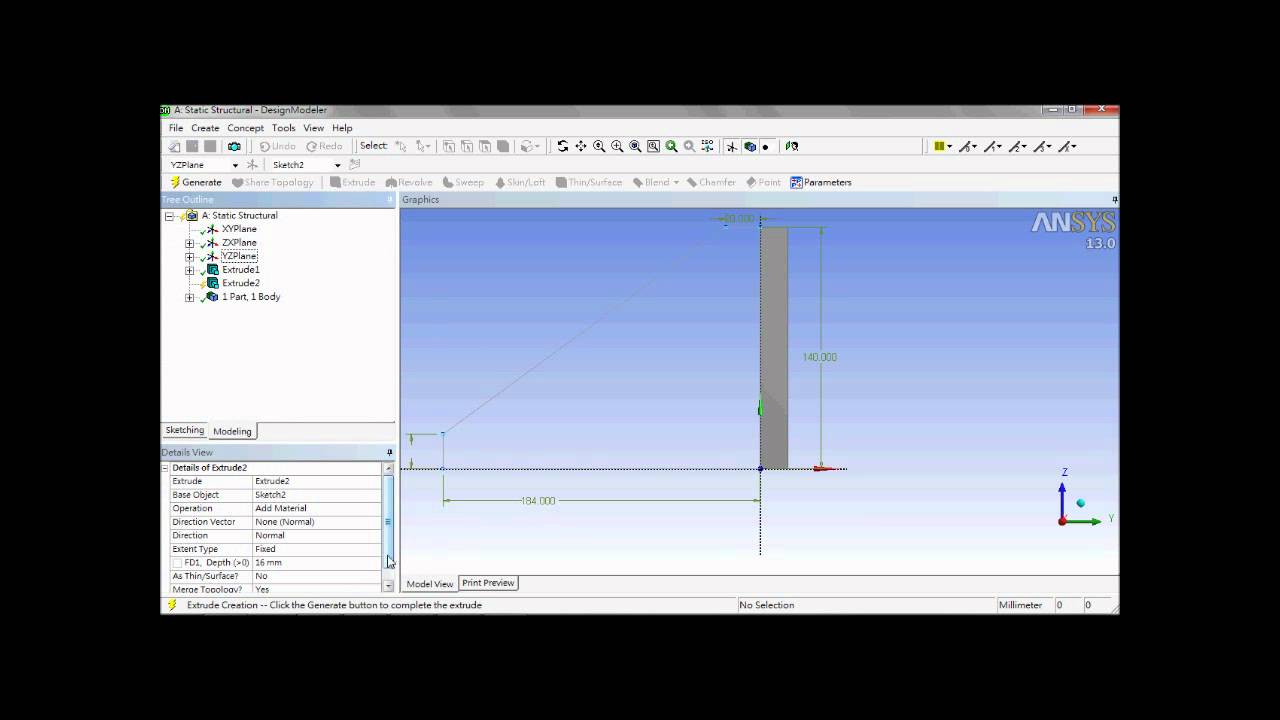The image size is (1280, 720).
Task: Open the Sketch2 sketch selector dropdown
Action: coord(337,165)
